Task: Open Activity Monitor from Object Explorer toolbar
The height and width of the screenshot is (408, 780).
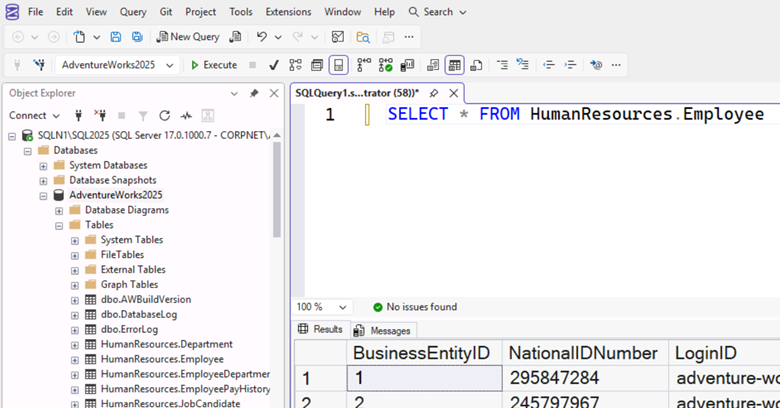Action: (x=186, y=115)
